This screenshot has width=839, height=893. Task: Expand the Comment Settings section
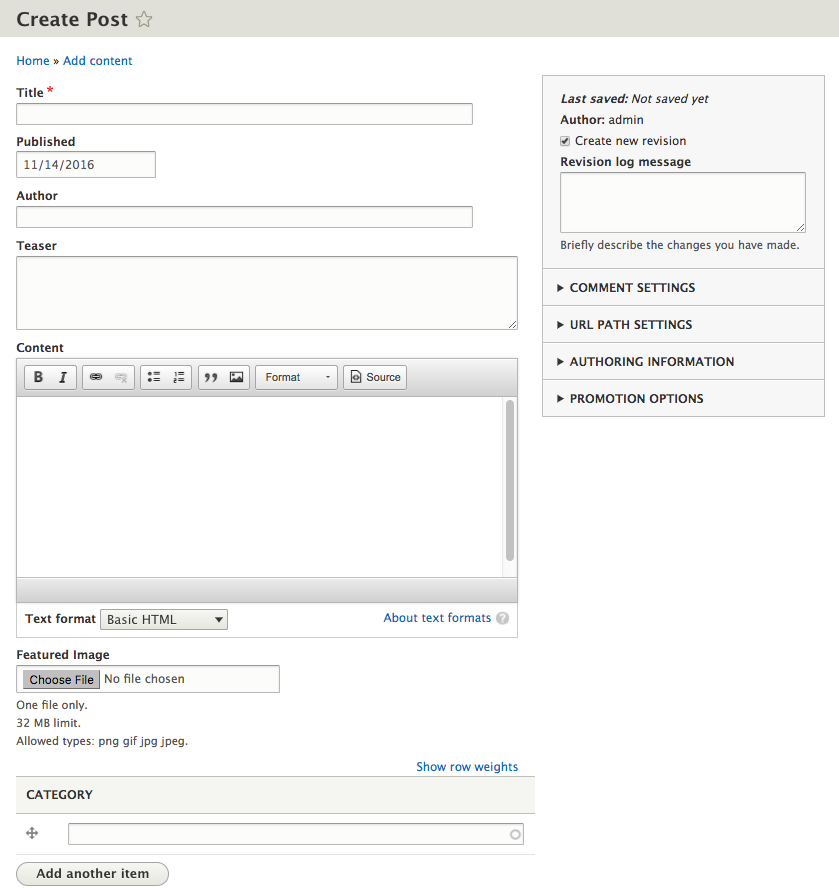[x=632, y=288]
